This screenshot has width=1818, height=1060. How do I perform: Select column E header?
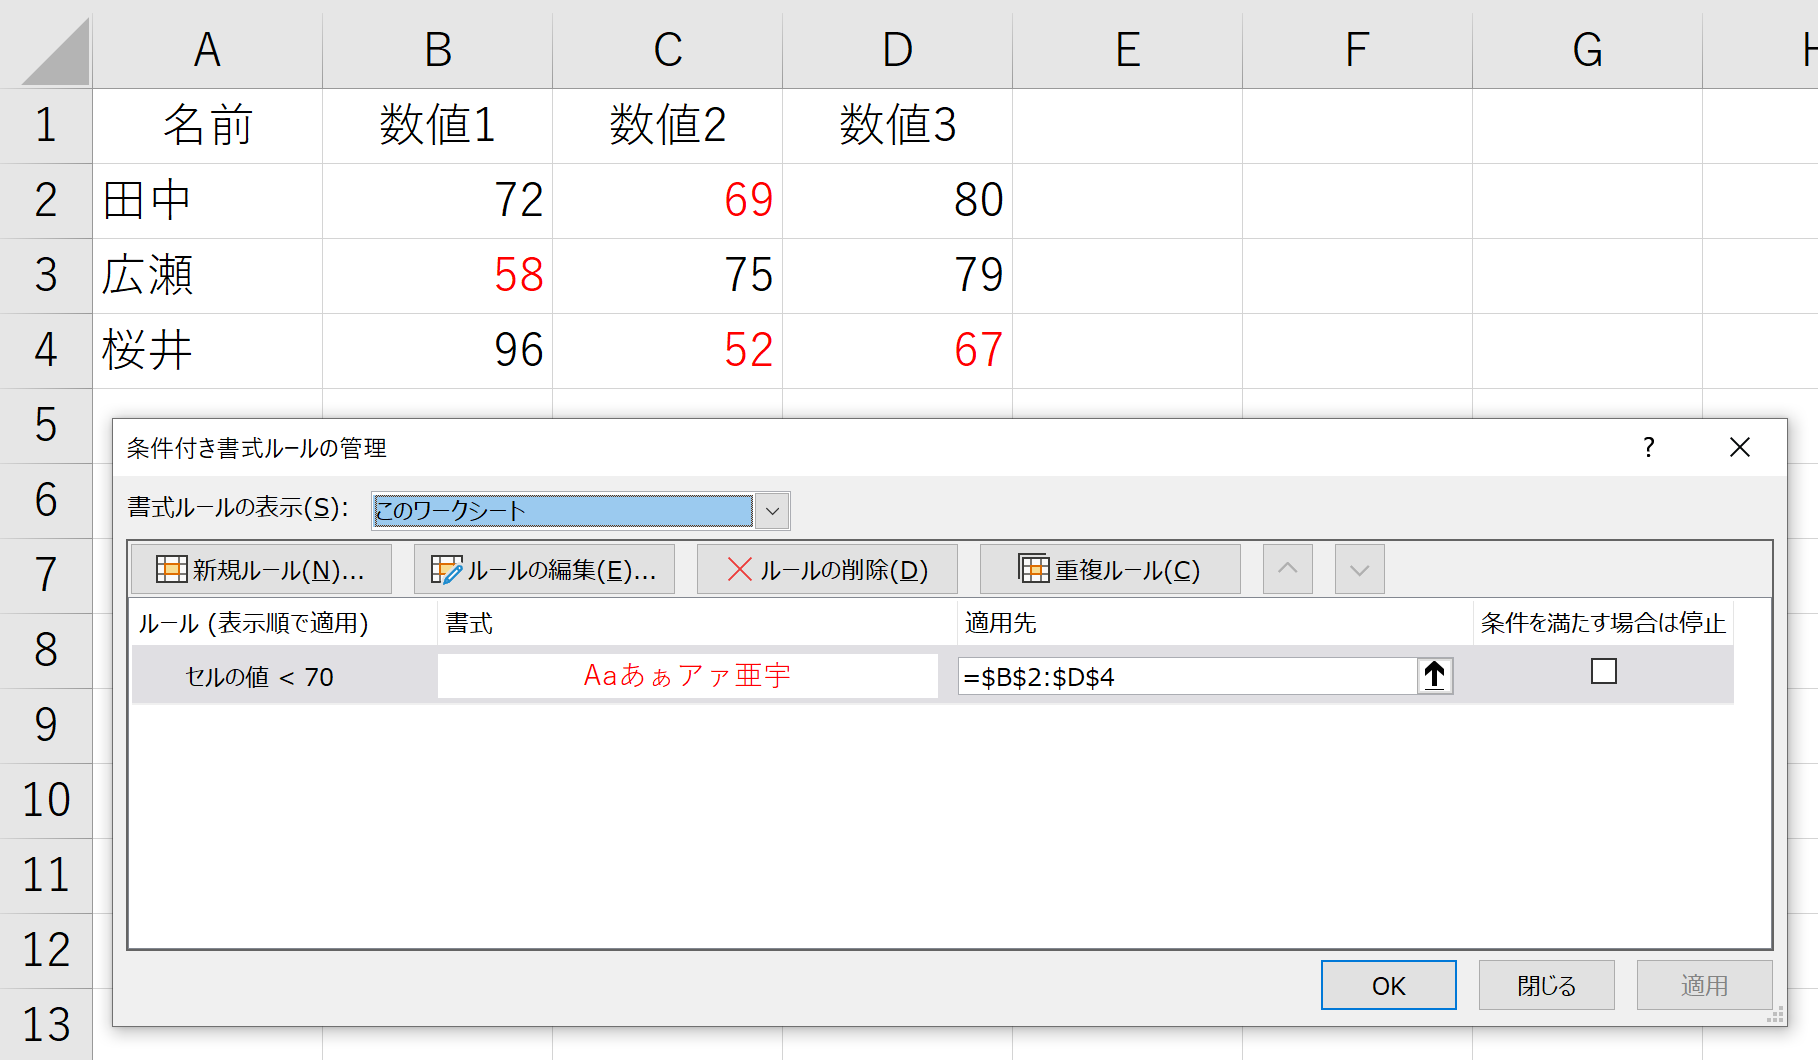point(1128,48)
